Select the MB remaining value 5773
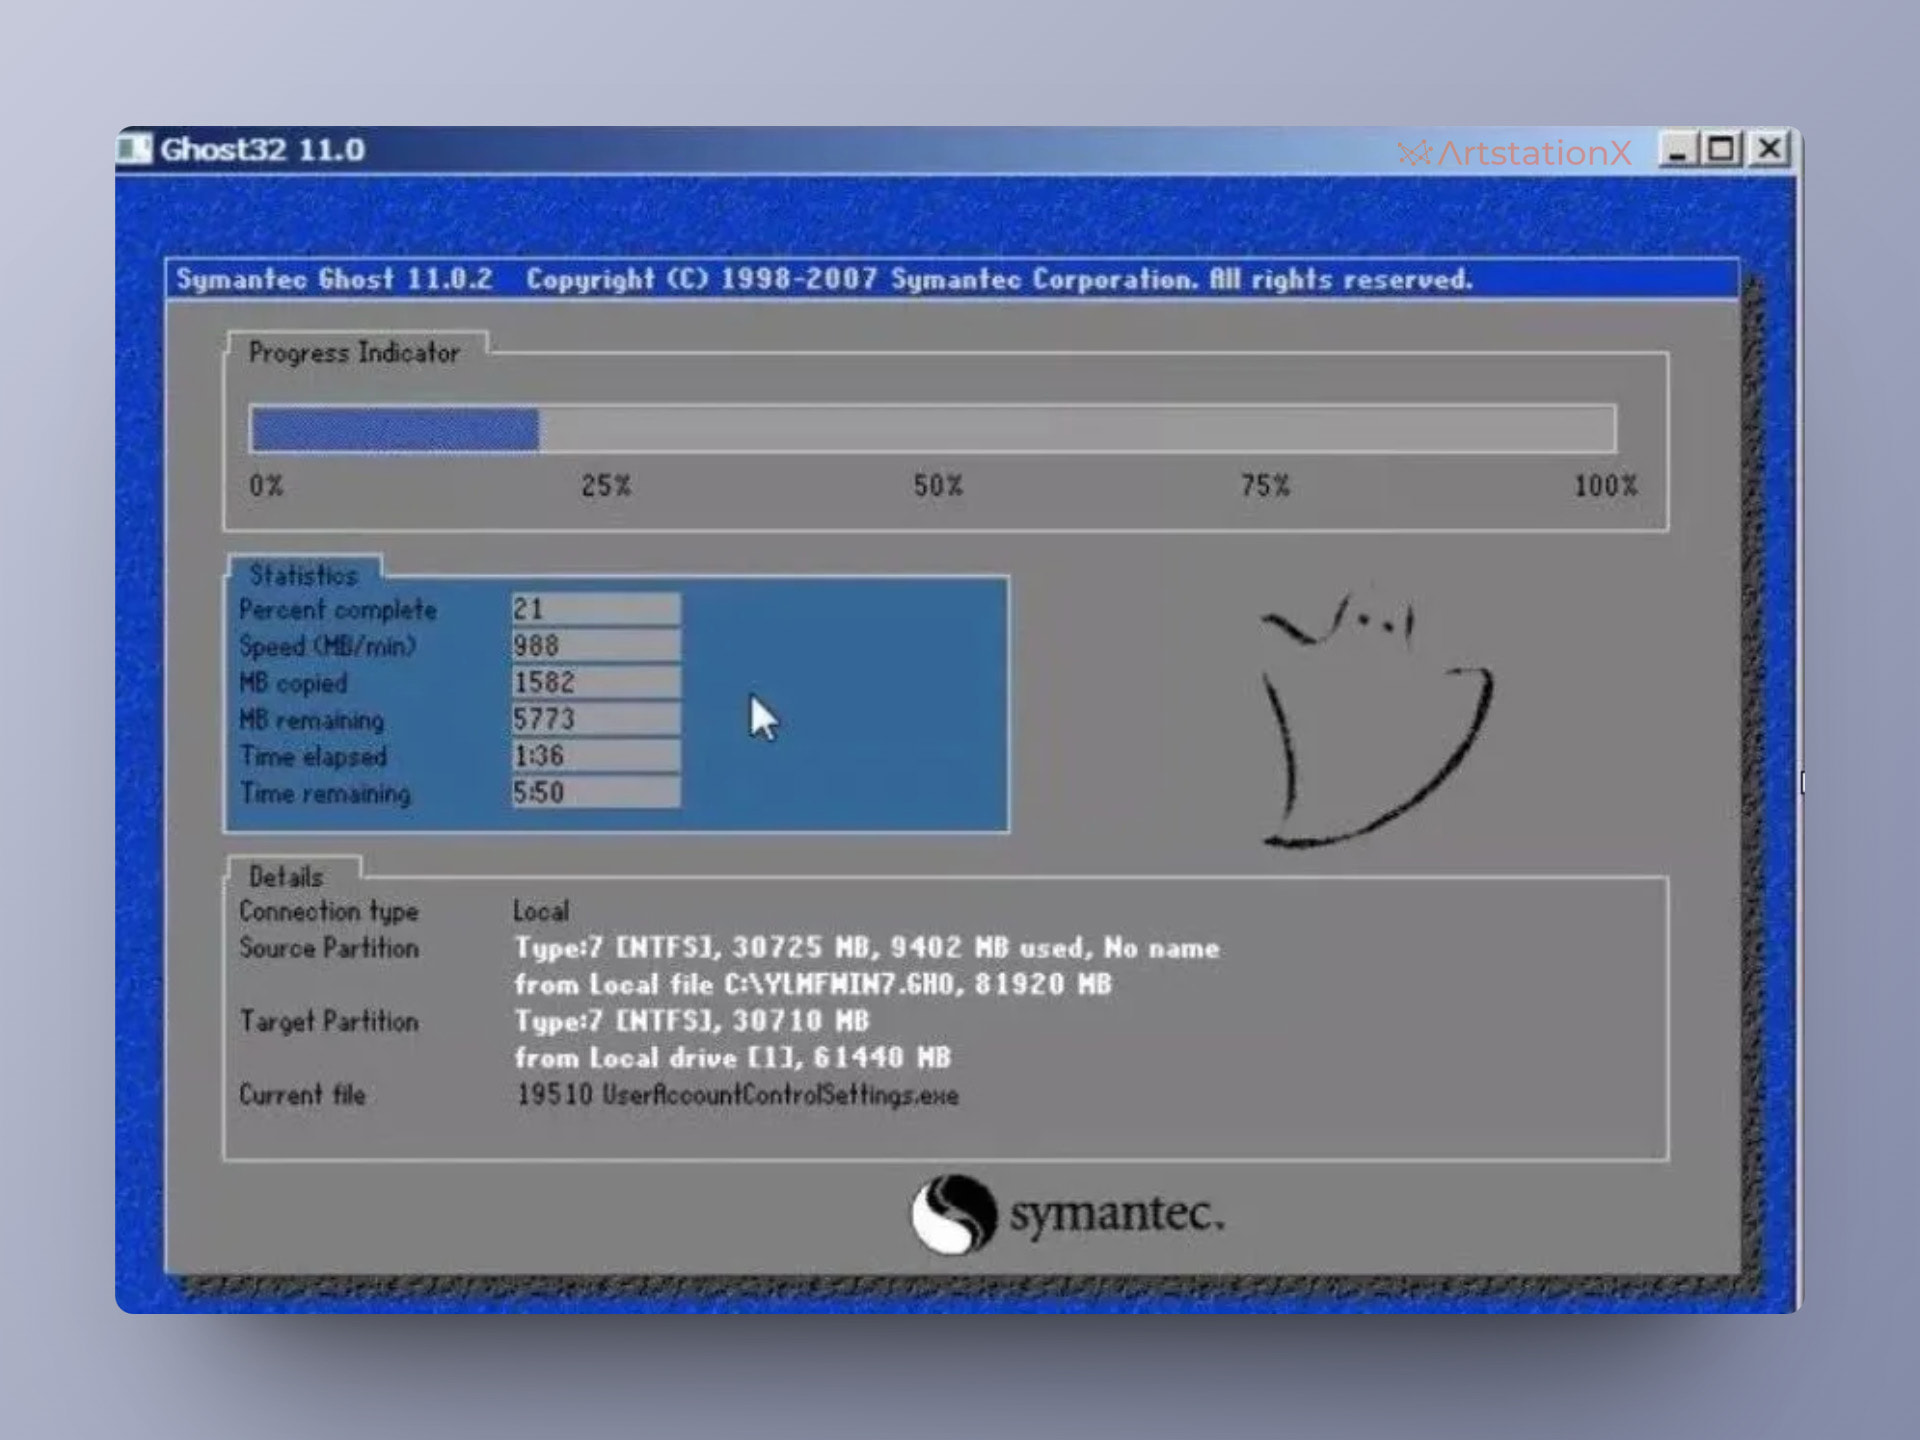This screenshot has height=1440, width=1920. click(x=596, y=719)
